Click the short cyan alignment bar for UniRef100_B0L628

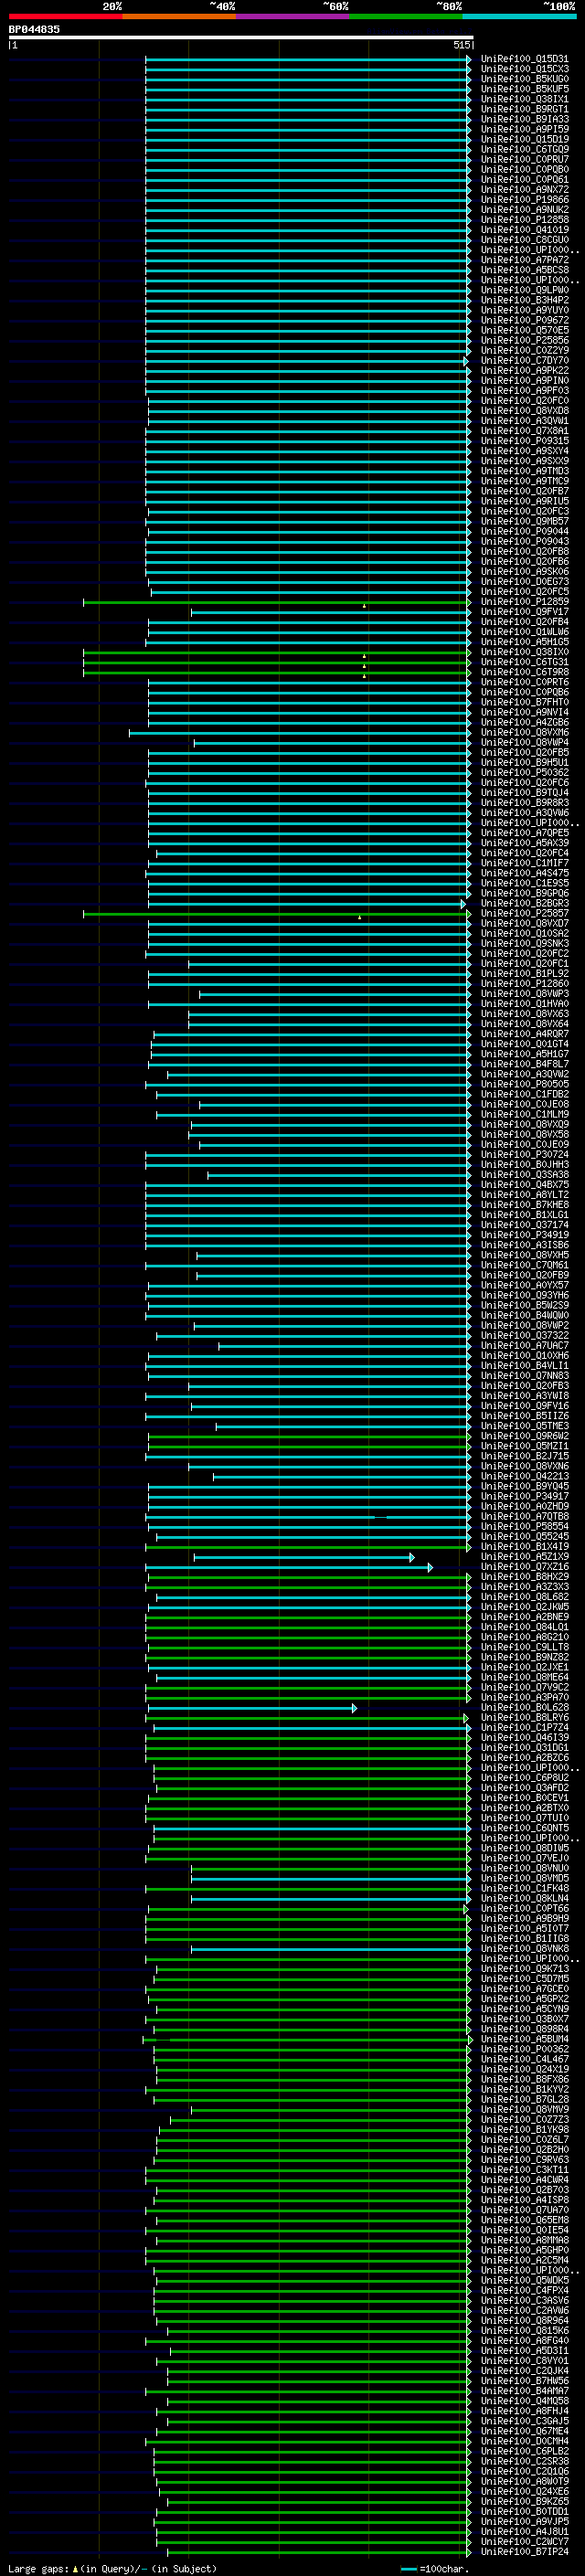(x=251, y=1708)
